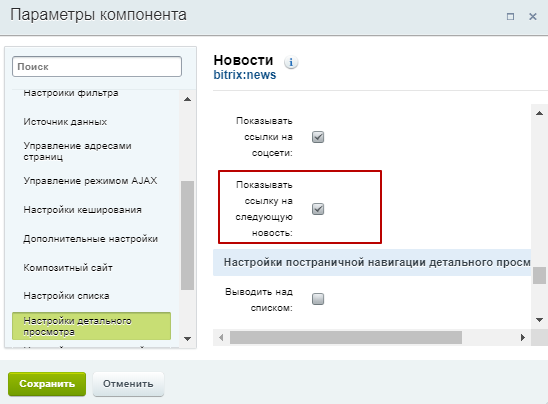Focus the Поиск search field
548x404 pixels.
tap(97, 66)
